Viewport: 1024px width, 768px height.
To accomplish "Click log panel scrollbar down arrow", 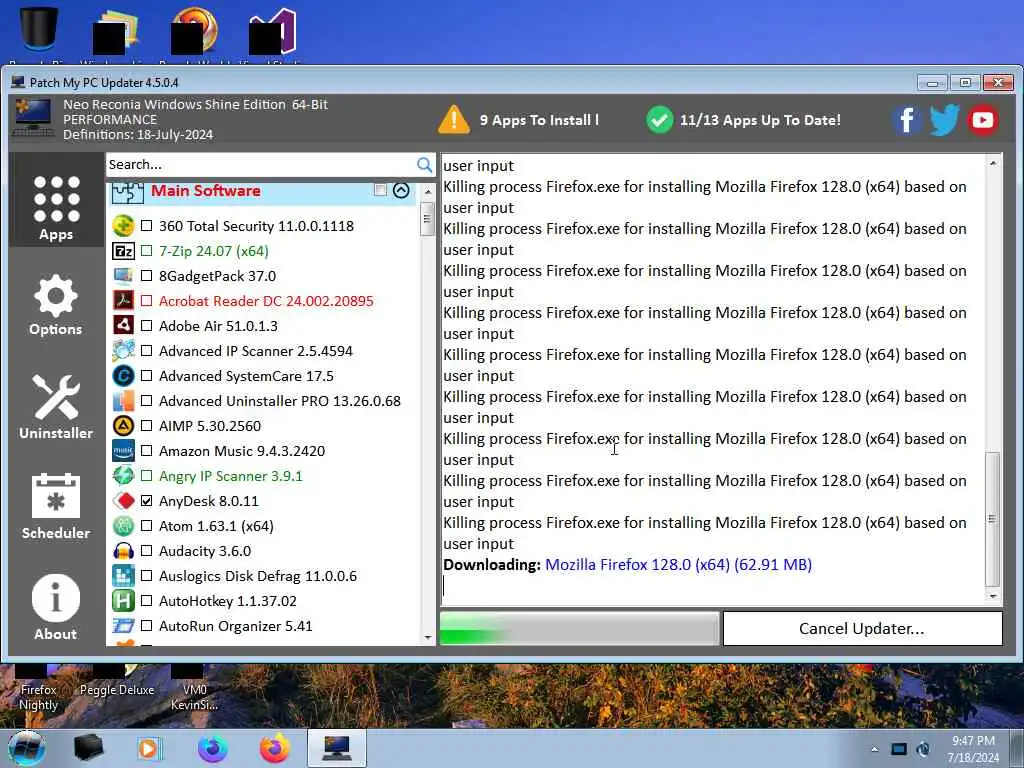I will 993,596.
